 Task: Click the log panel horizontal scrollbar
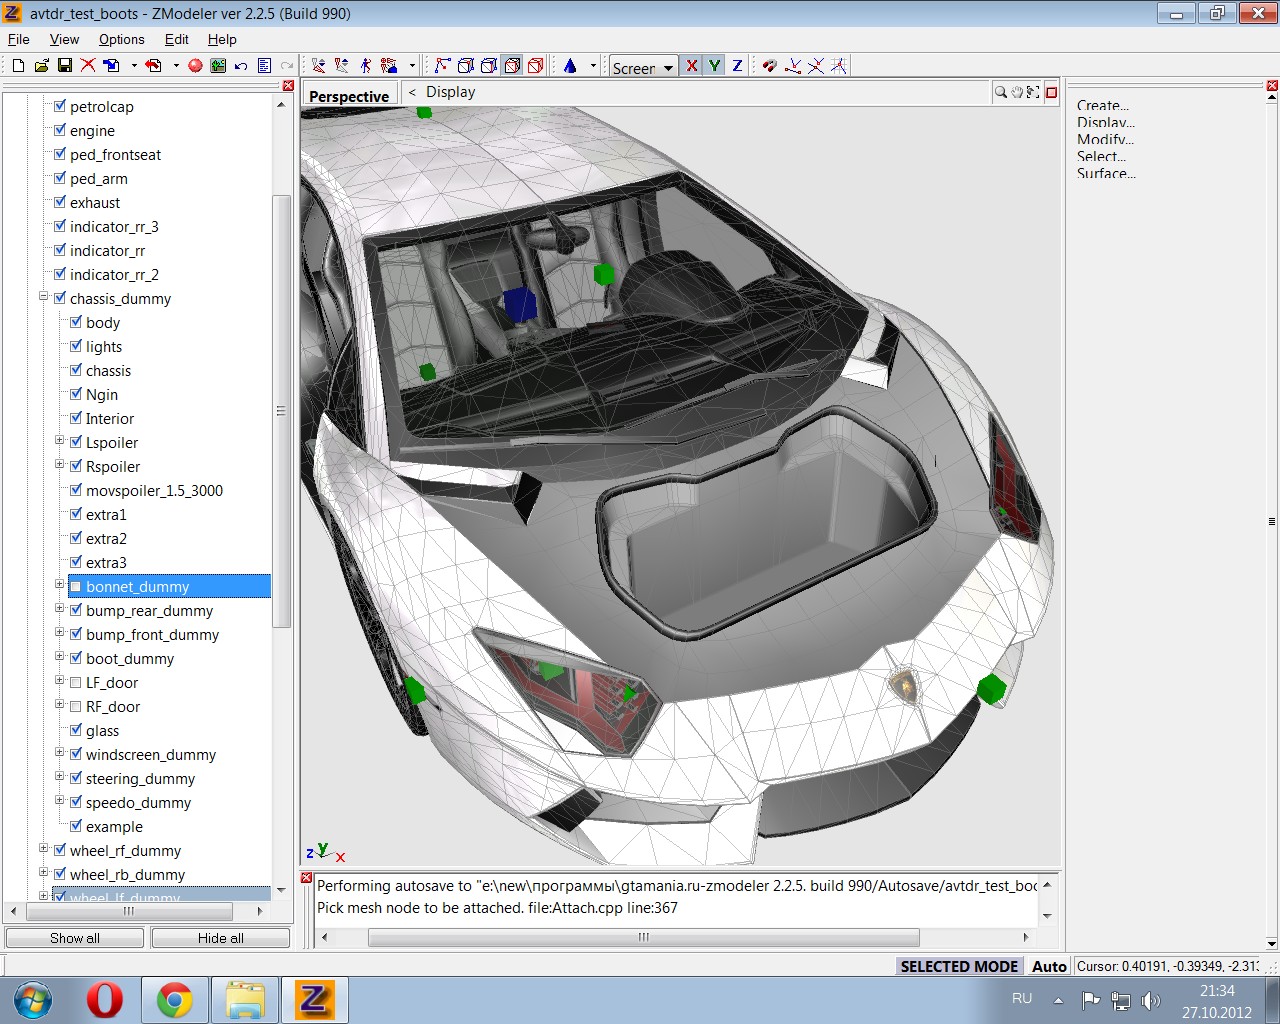[x=644, y=937]
